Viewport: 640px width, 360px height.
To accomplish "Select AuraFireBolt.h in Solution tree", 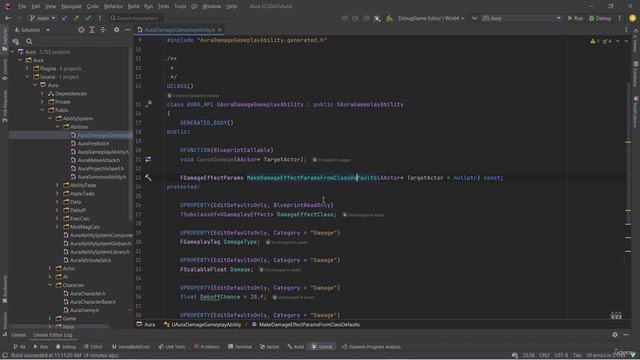I will (93, 144).
